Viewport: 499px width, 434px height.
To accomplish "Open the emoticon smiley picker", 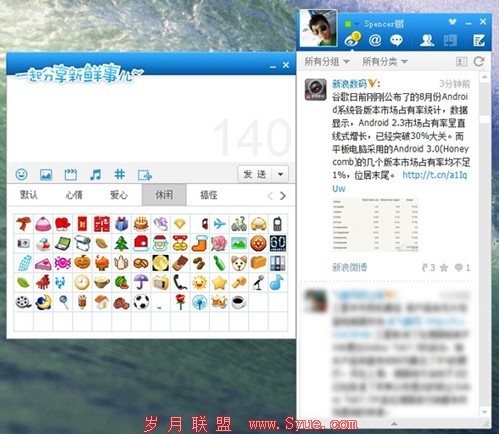I will [22, 174].
